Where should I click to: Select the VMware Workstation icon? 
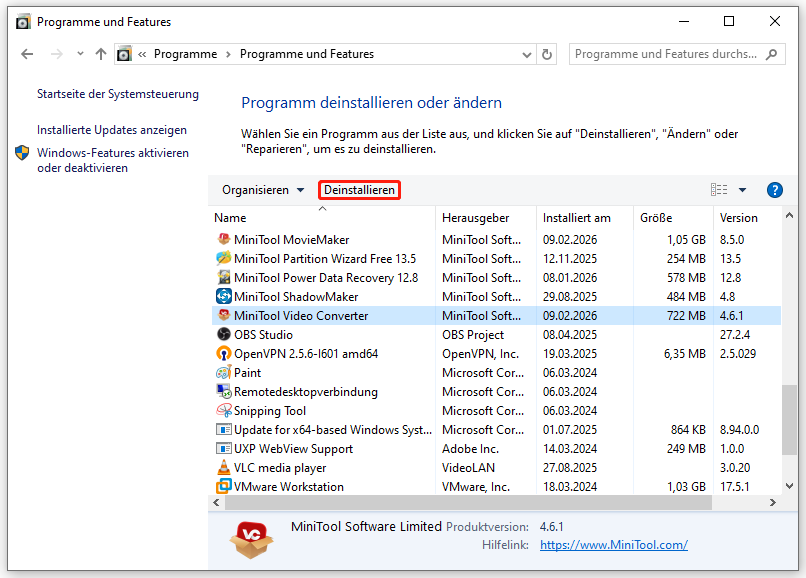pyautogui.click(x=224, y=487)
